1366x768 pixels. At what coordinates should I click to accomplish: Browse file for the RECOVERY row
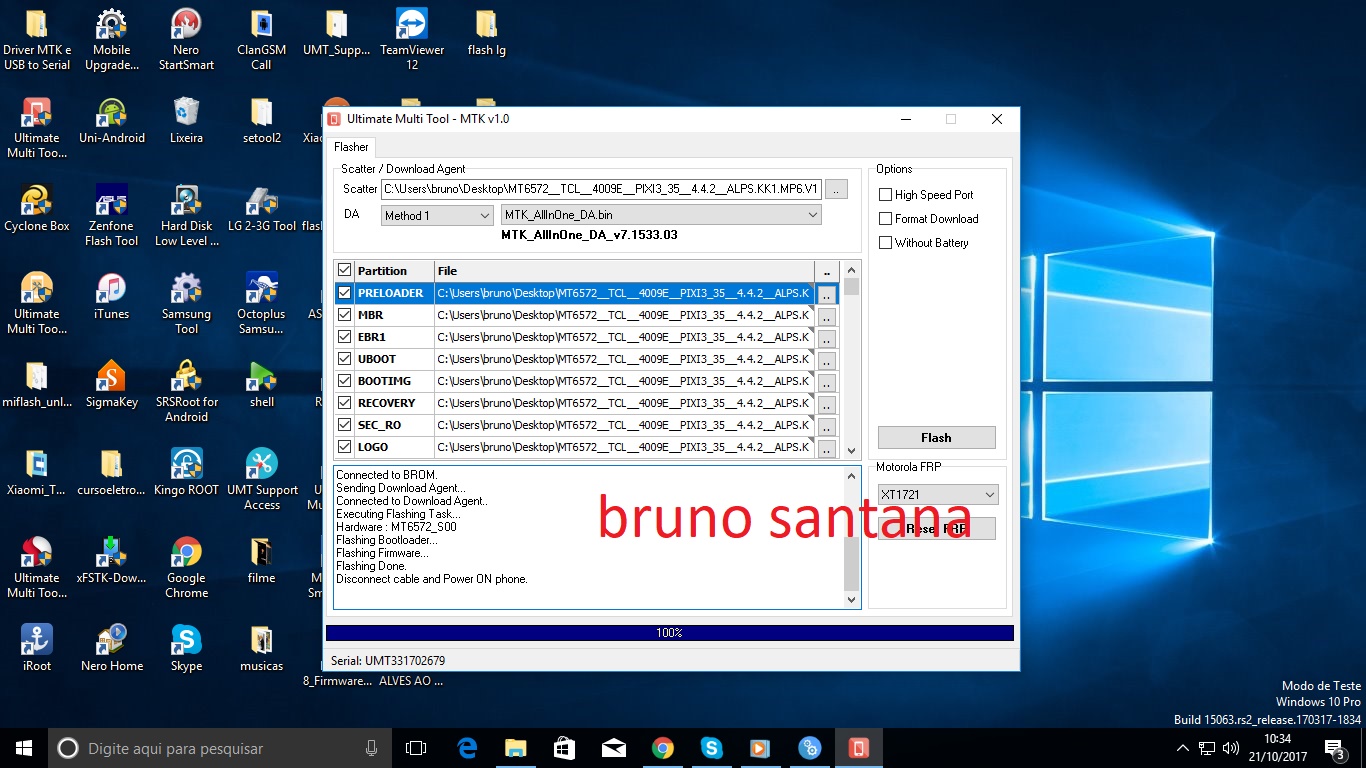pos(827,405)
